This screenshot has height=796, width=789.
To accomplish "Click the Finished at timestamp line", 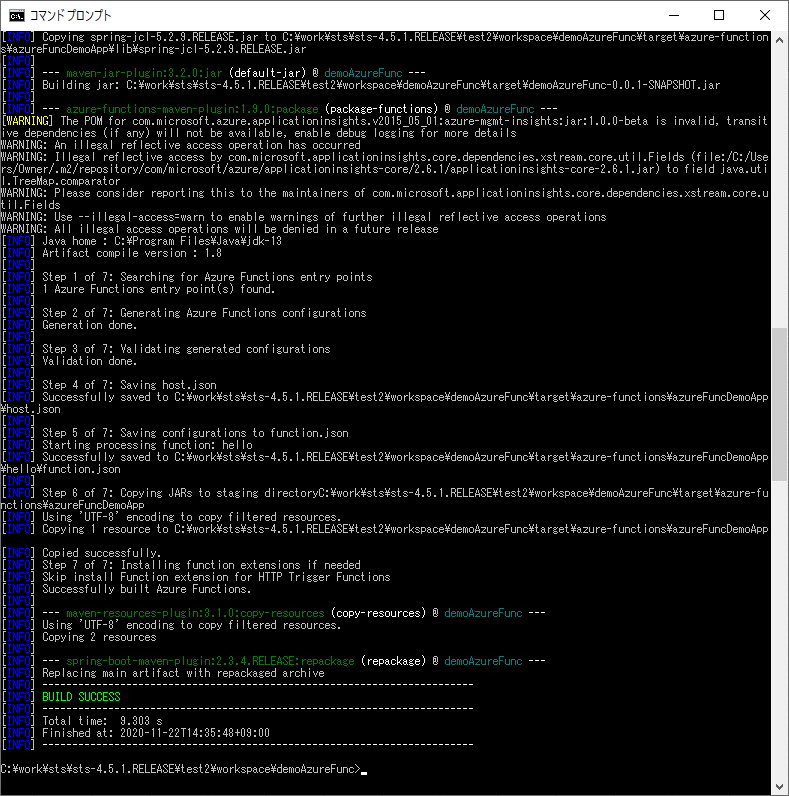I will pos(155,733).
